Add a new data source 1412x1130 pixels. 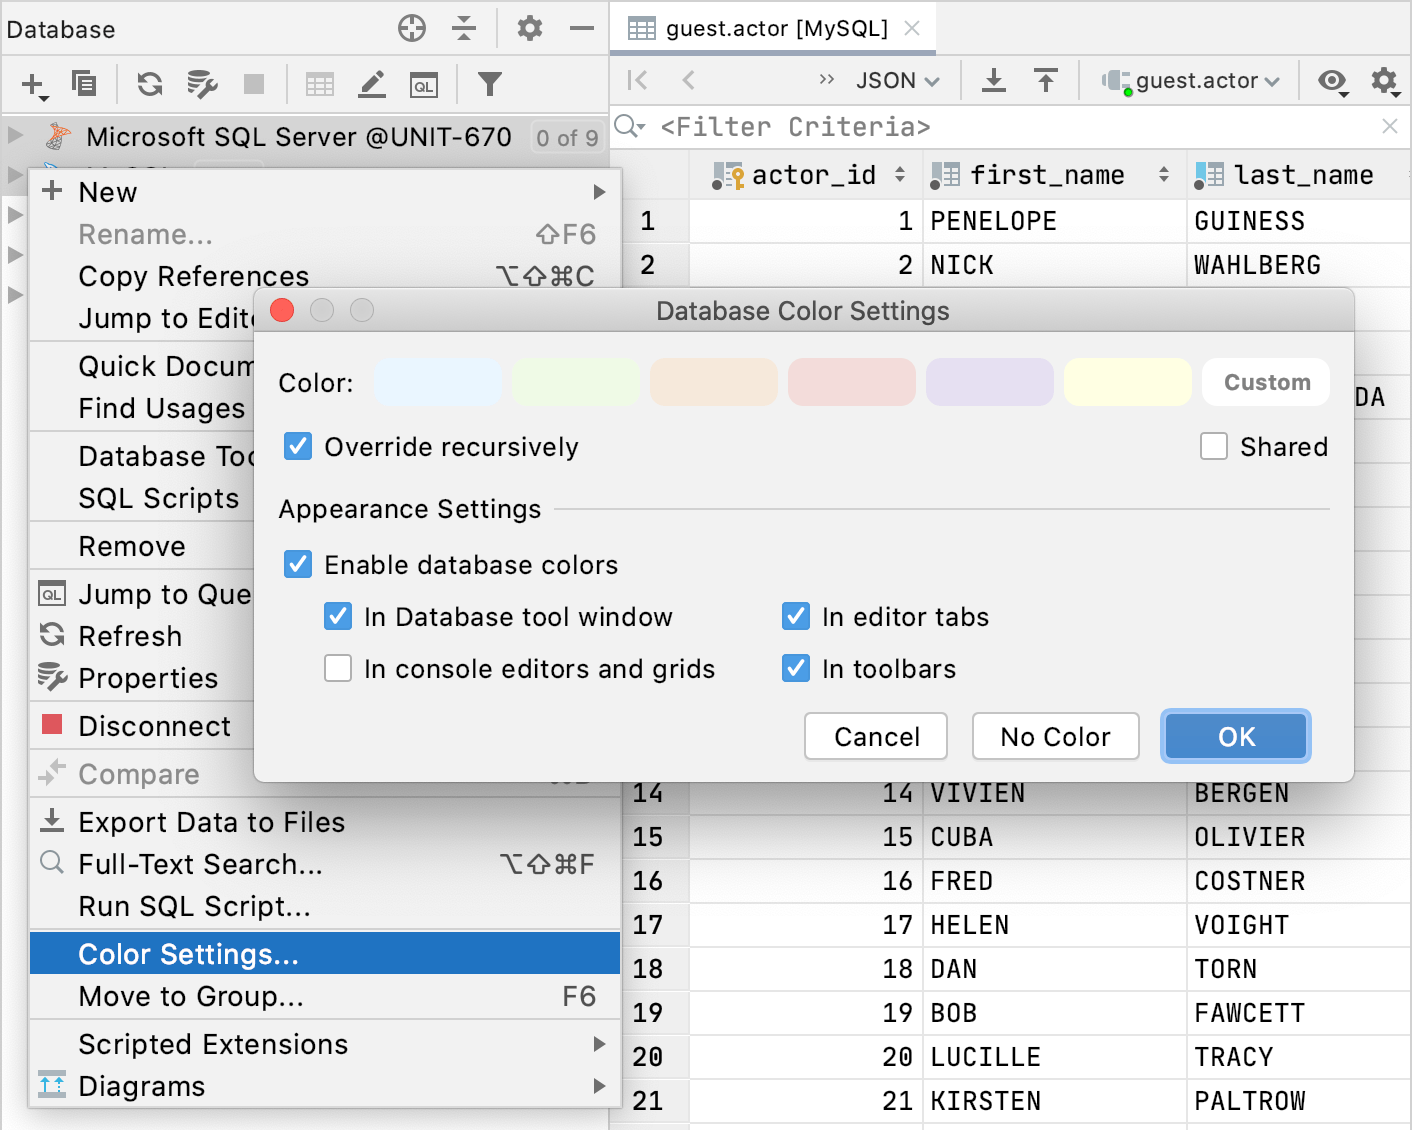(x=33, y=84)
